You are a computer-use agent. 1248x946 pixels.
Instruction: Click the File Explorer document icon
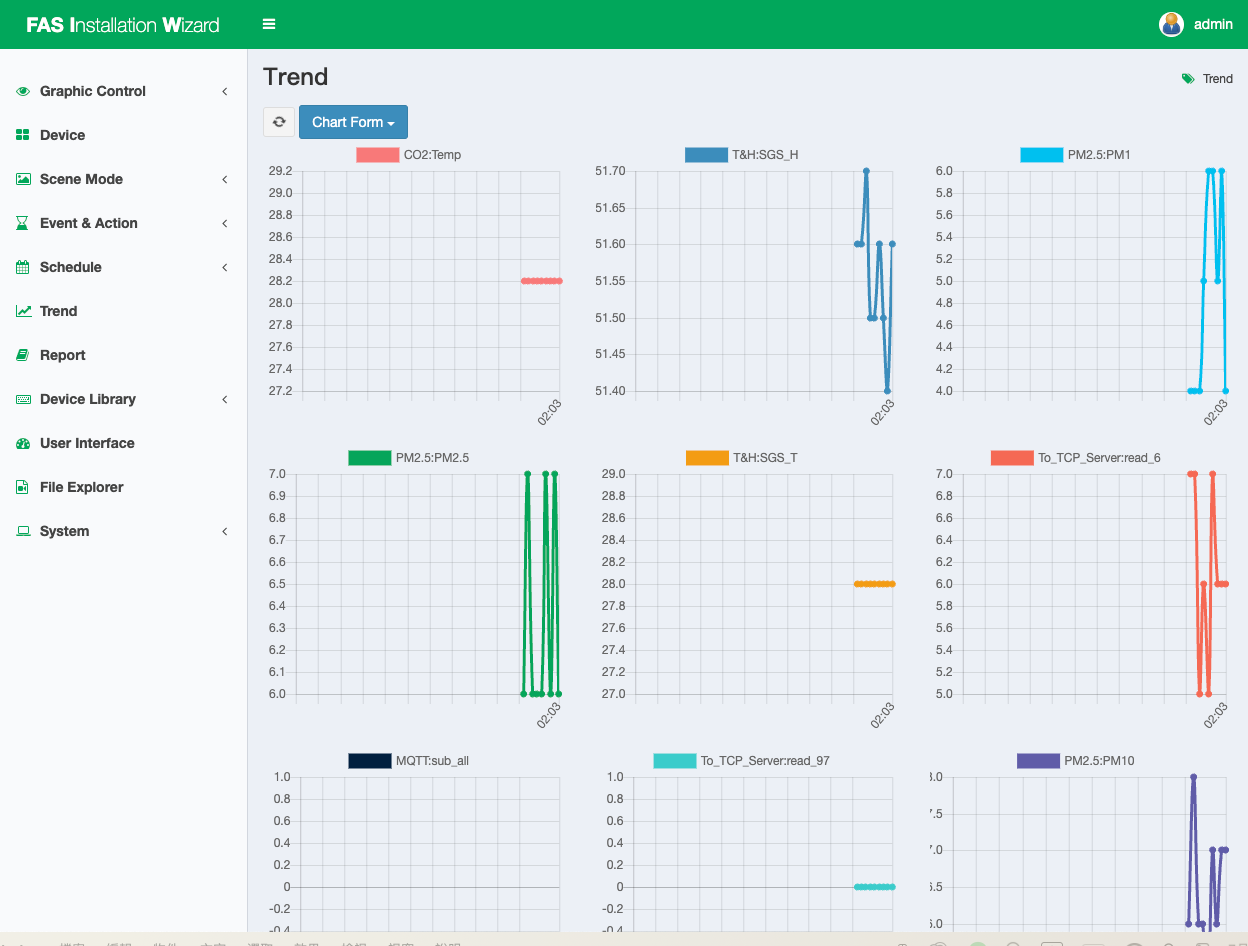[x=23, y=487]
